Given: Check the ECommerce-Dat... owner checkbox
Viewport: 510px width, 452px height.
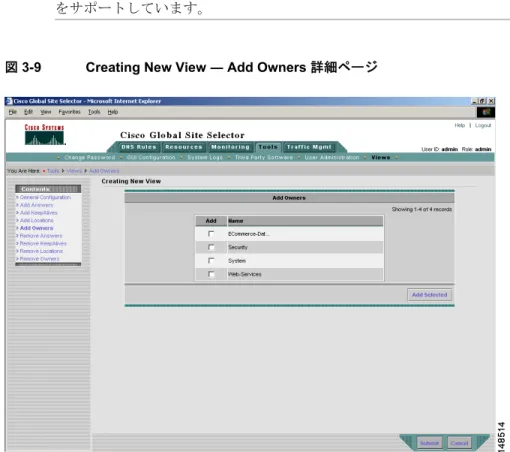Looking at the screenshot, I should 211,234.
